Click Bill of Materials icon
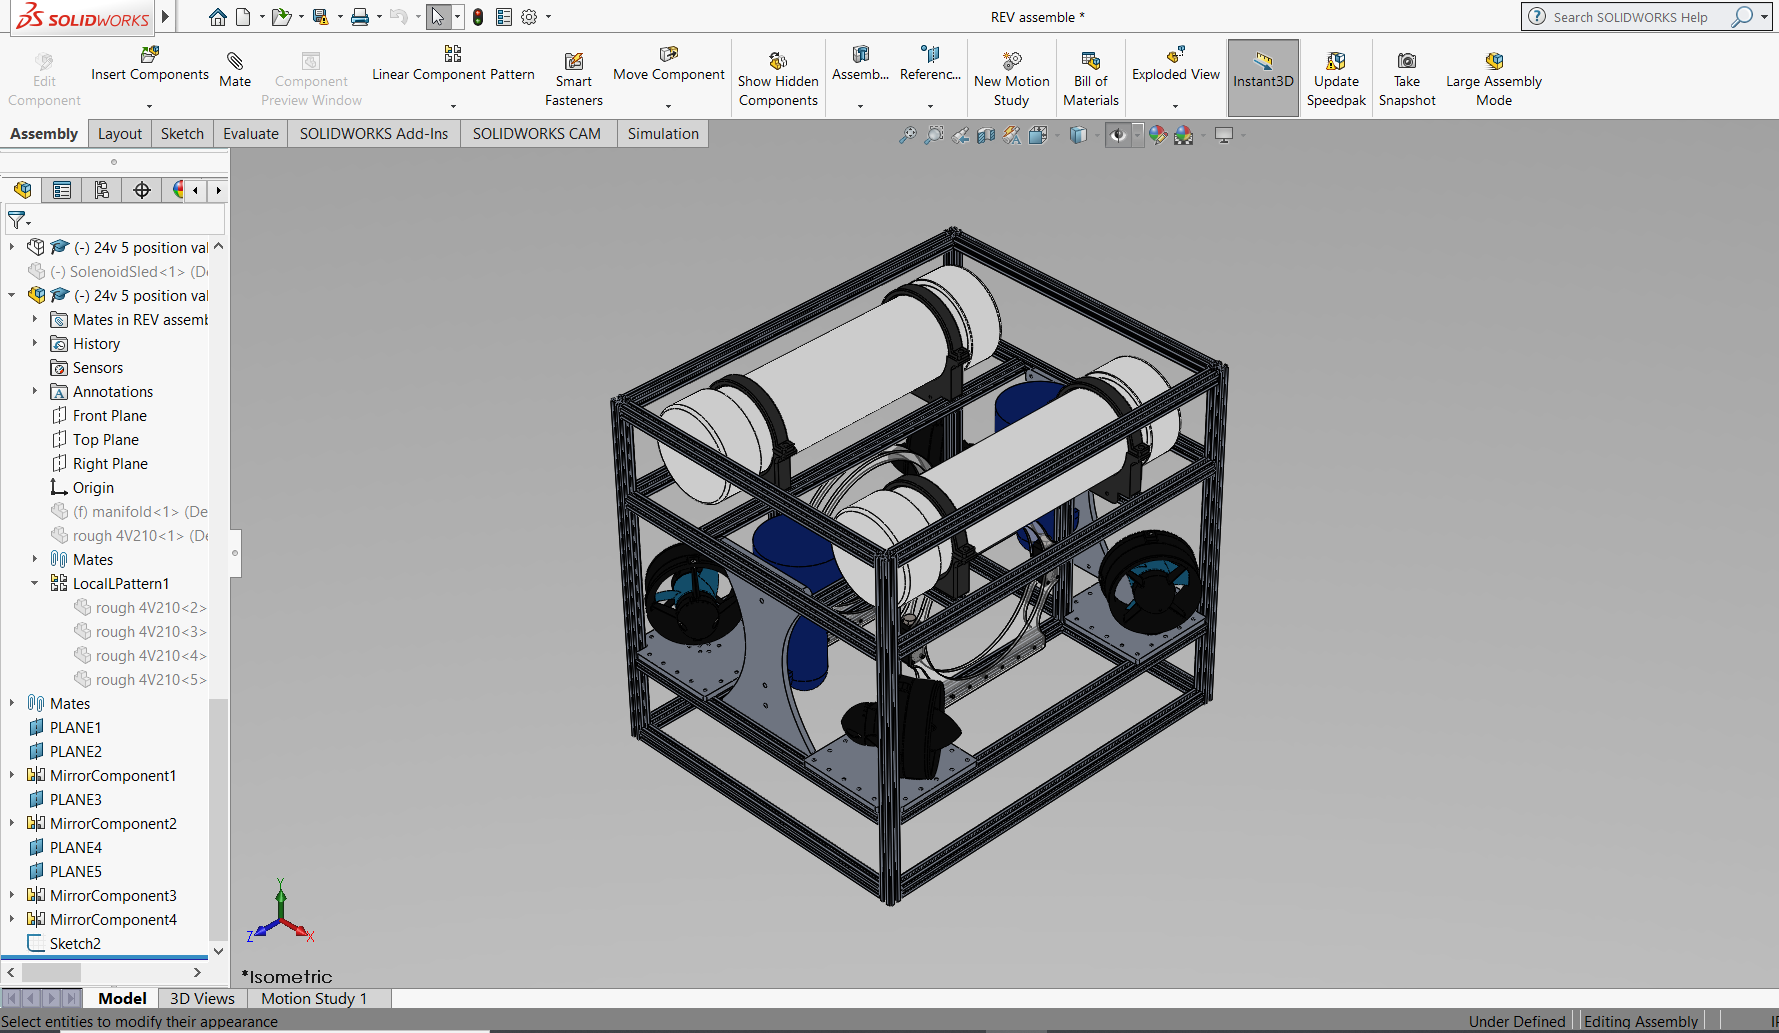The image size is (1779, 1033). tap(1090, 61)
